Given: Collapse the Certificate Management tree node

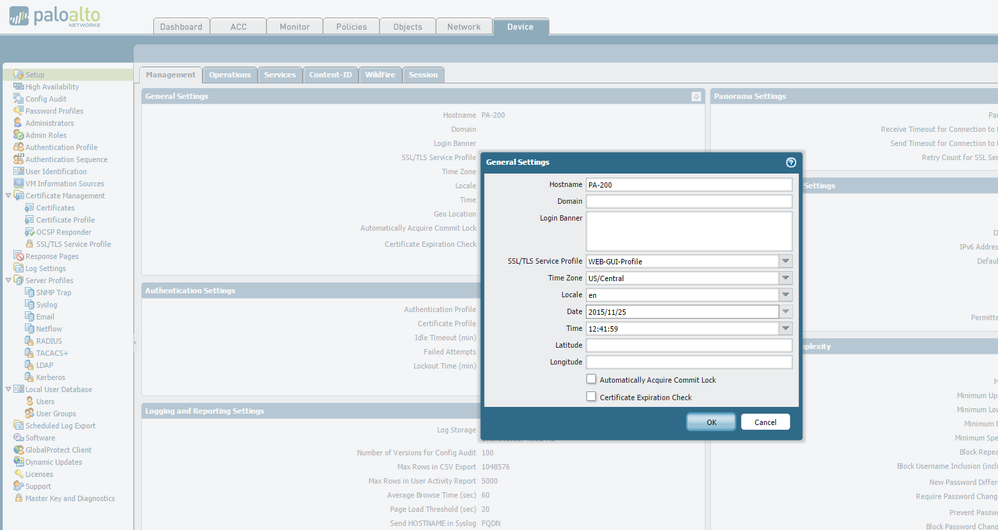Looking at the screenshot, I should [x=8, y=196].
